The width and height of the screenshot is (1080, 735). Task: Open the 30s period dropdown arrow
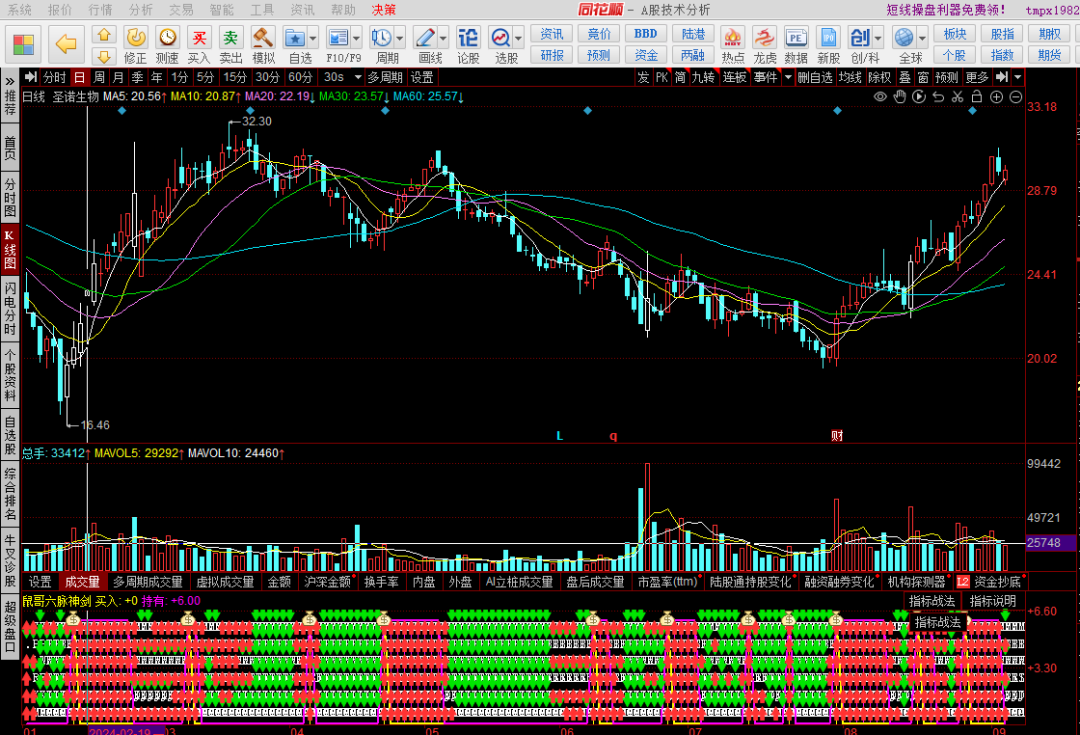click(x=357, y=77)
